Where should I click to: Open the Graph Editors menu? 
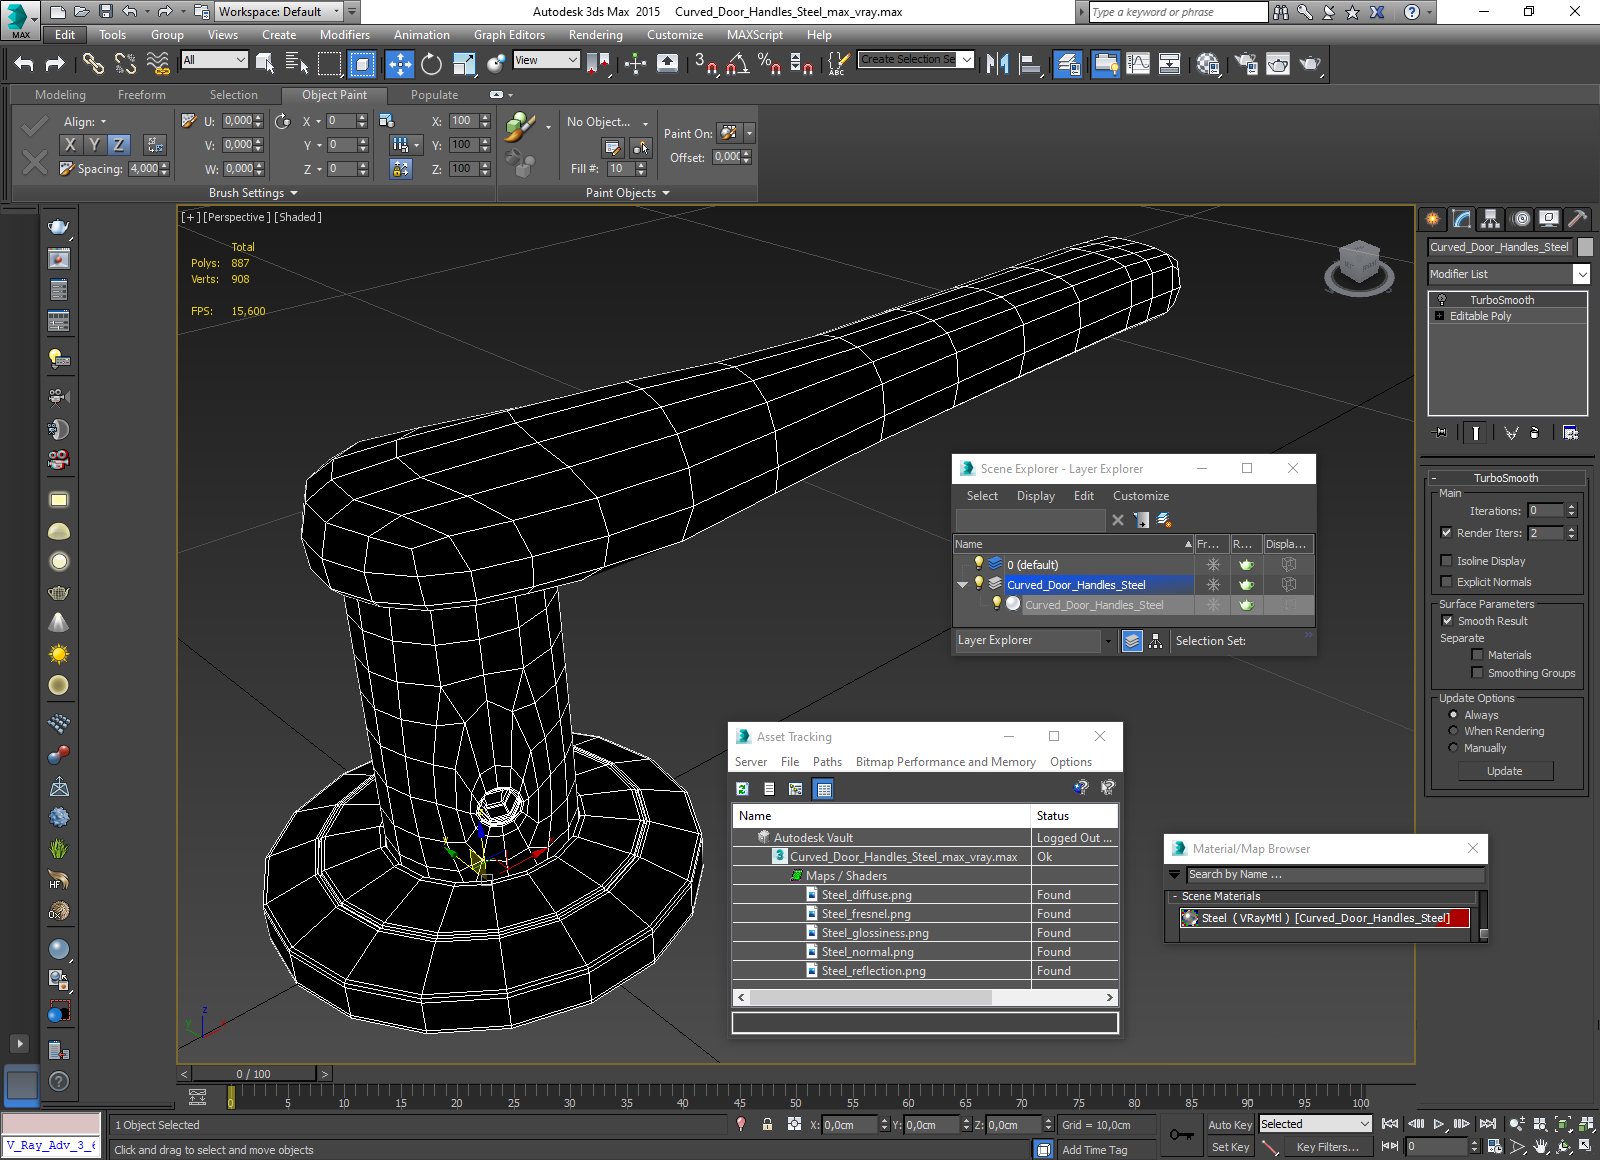pos(509,35)
